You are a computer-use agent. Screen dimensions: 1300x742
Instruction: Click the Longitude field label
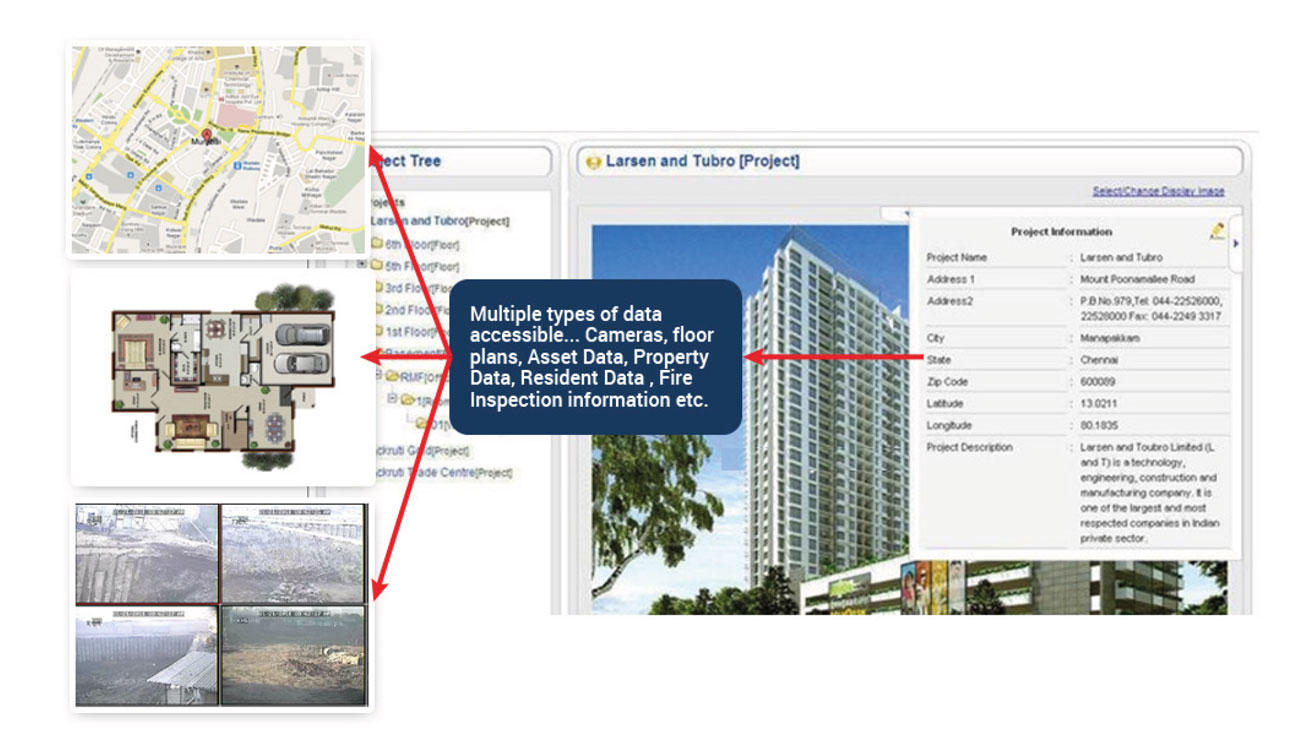pyautogui.click(x=949, y=426)
